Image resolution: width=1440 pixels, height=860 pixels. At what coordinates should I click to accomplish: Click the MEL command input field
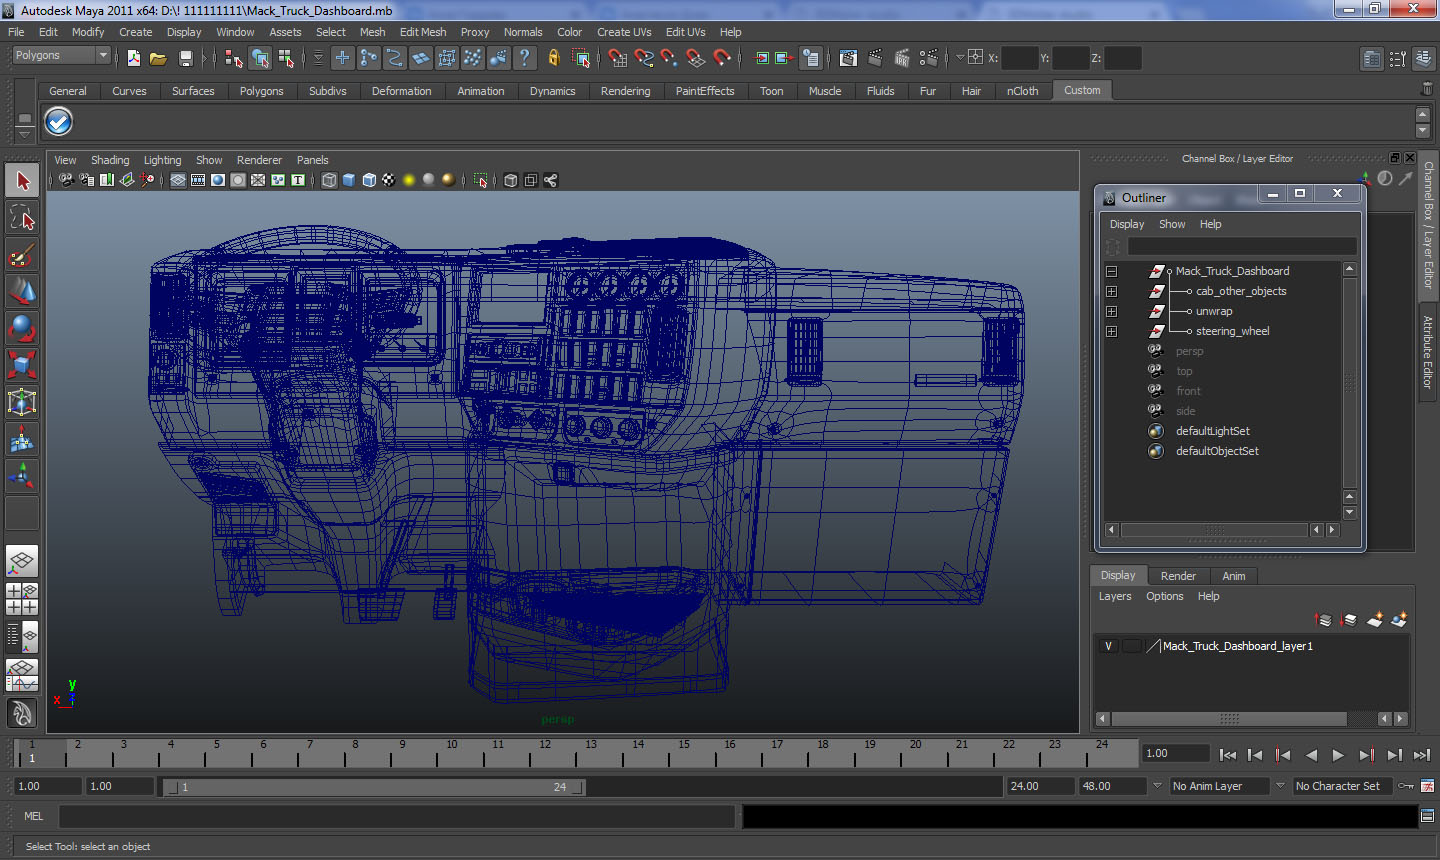click(397, 816)
